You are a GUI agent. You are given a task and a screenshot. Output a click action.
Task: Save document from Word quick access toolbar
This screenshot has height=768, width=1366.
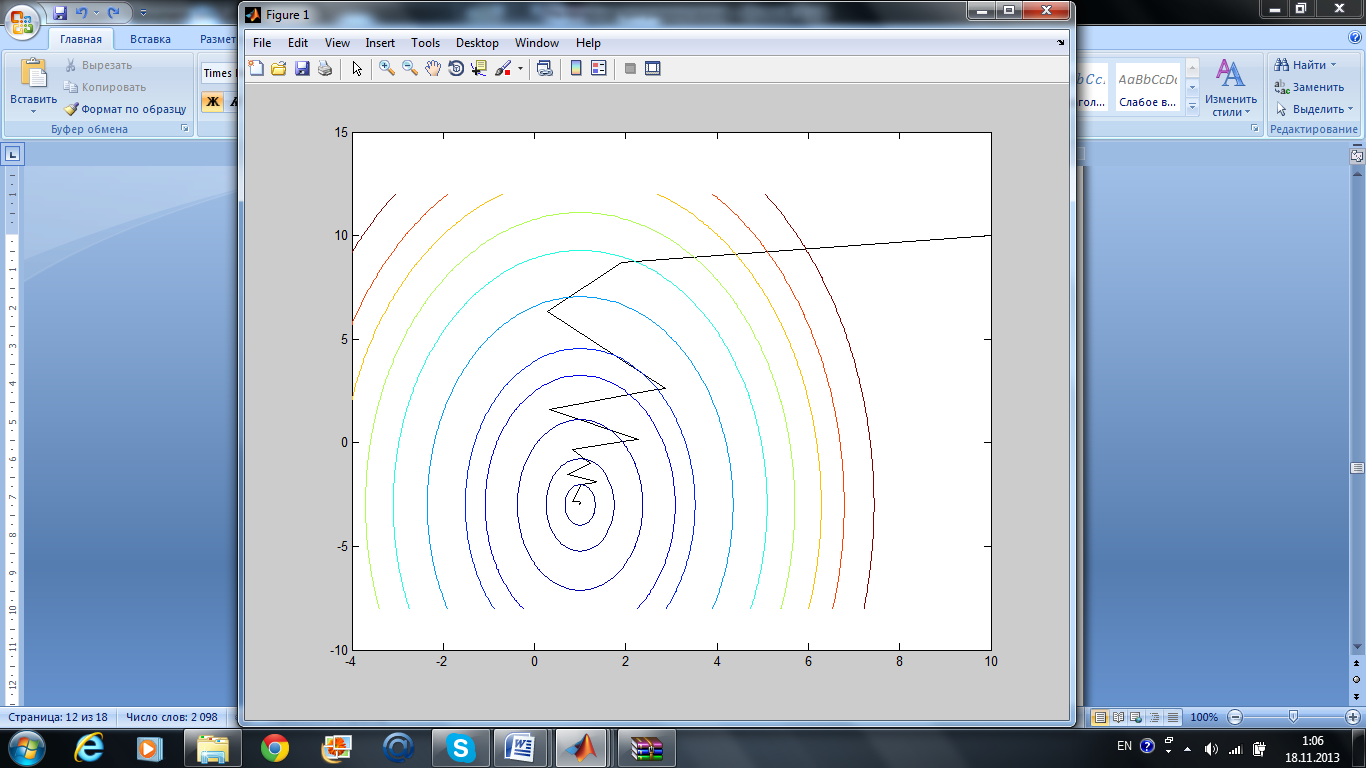click(60, 13)
